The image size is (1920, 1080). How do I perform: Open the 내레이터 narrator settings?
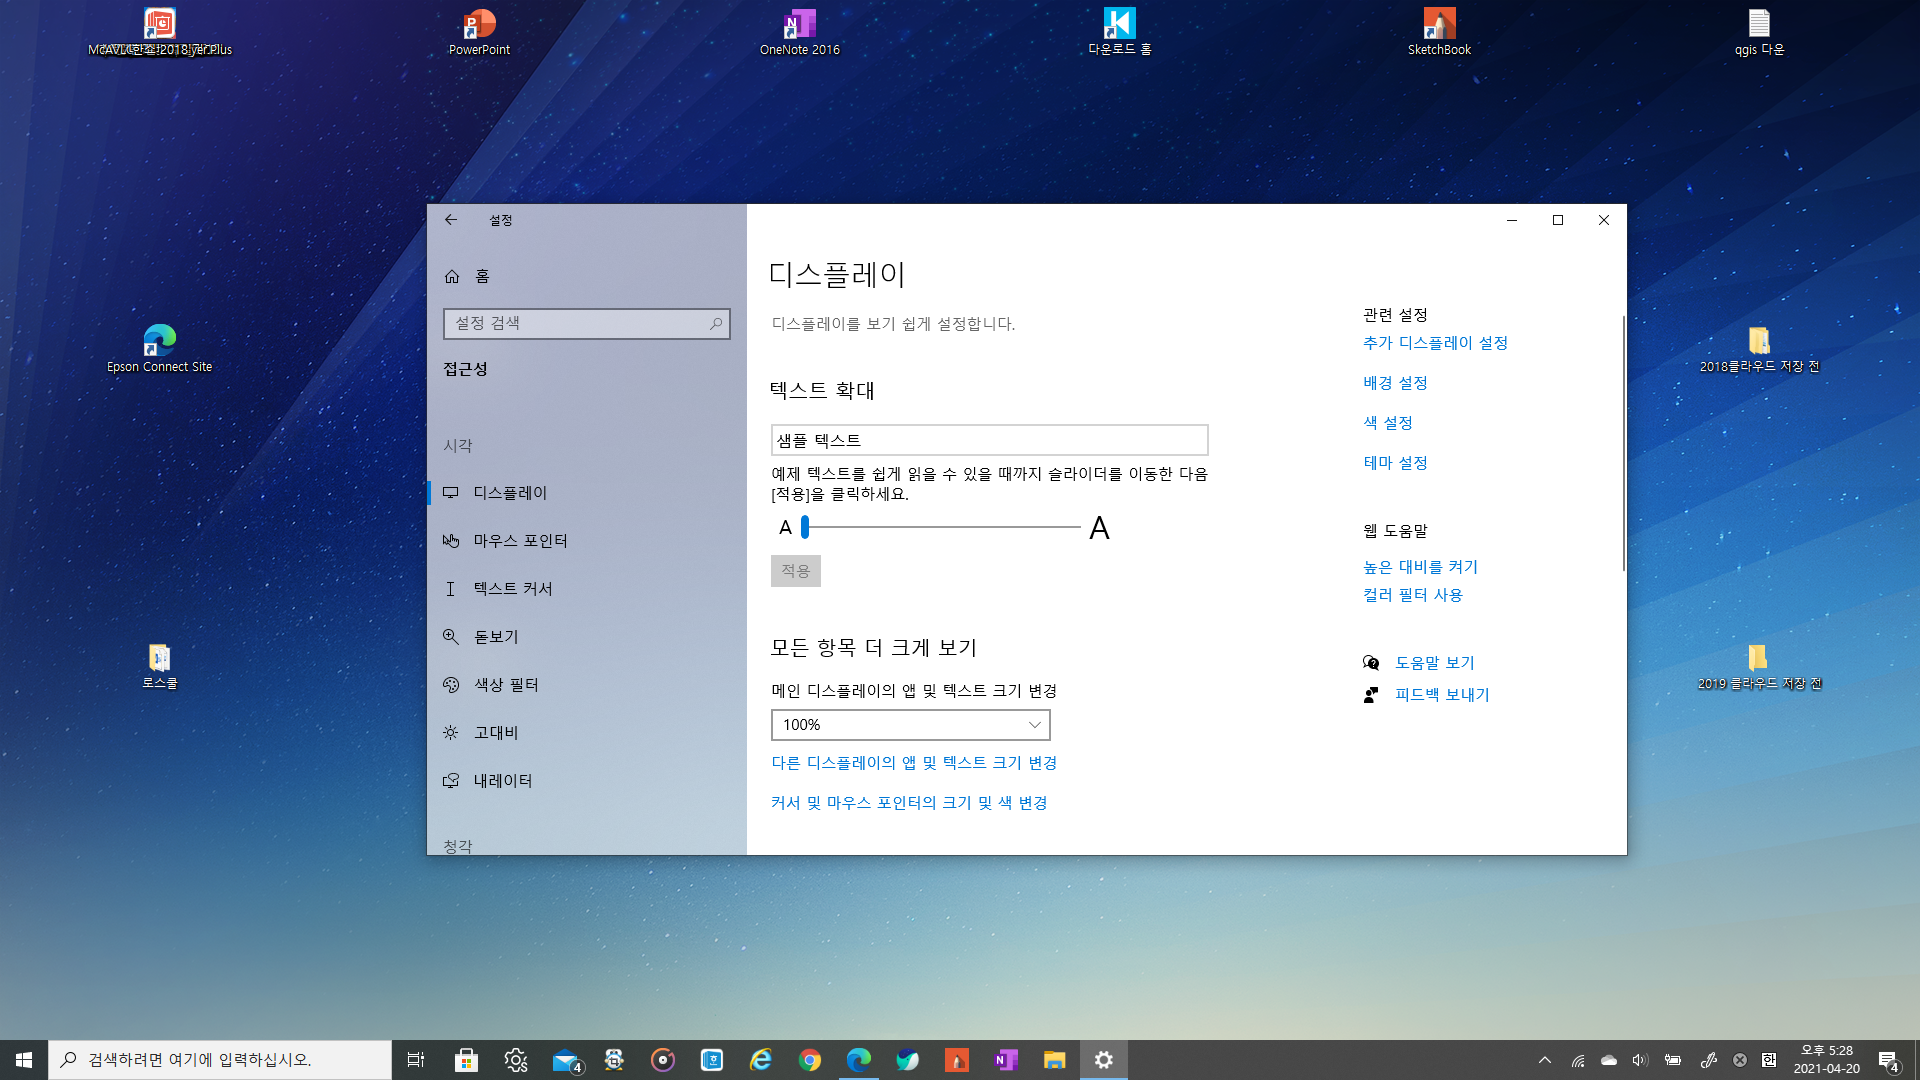pos(502,781)
